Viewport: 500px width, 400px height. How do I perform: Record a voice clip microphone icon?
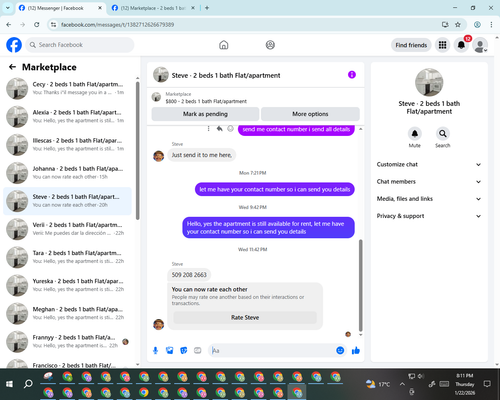155,350
